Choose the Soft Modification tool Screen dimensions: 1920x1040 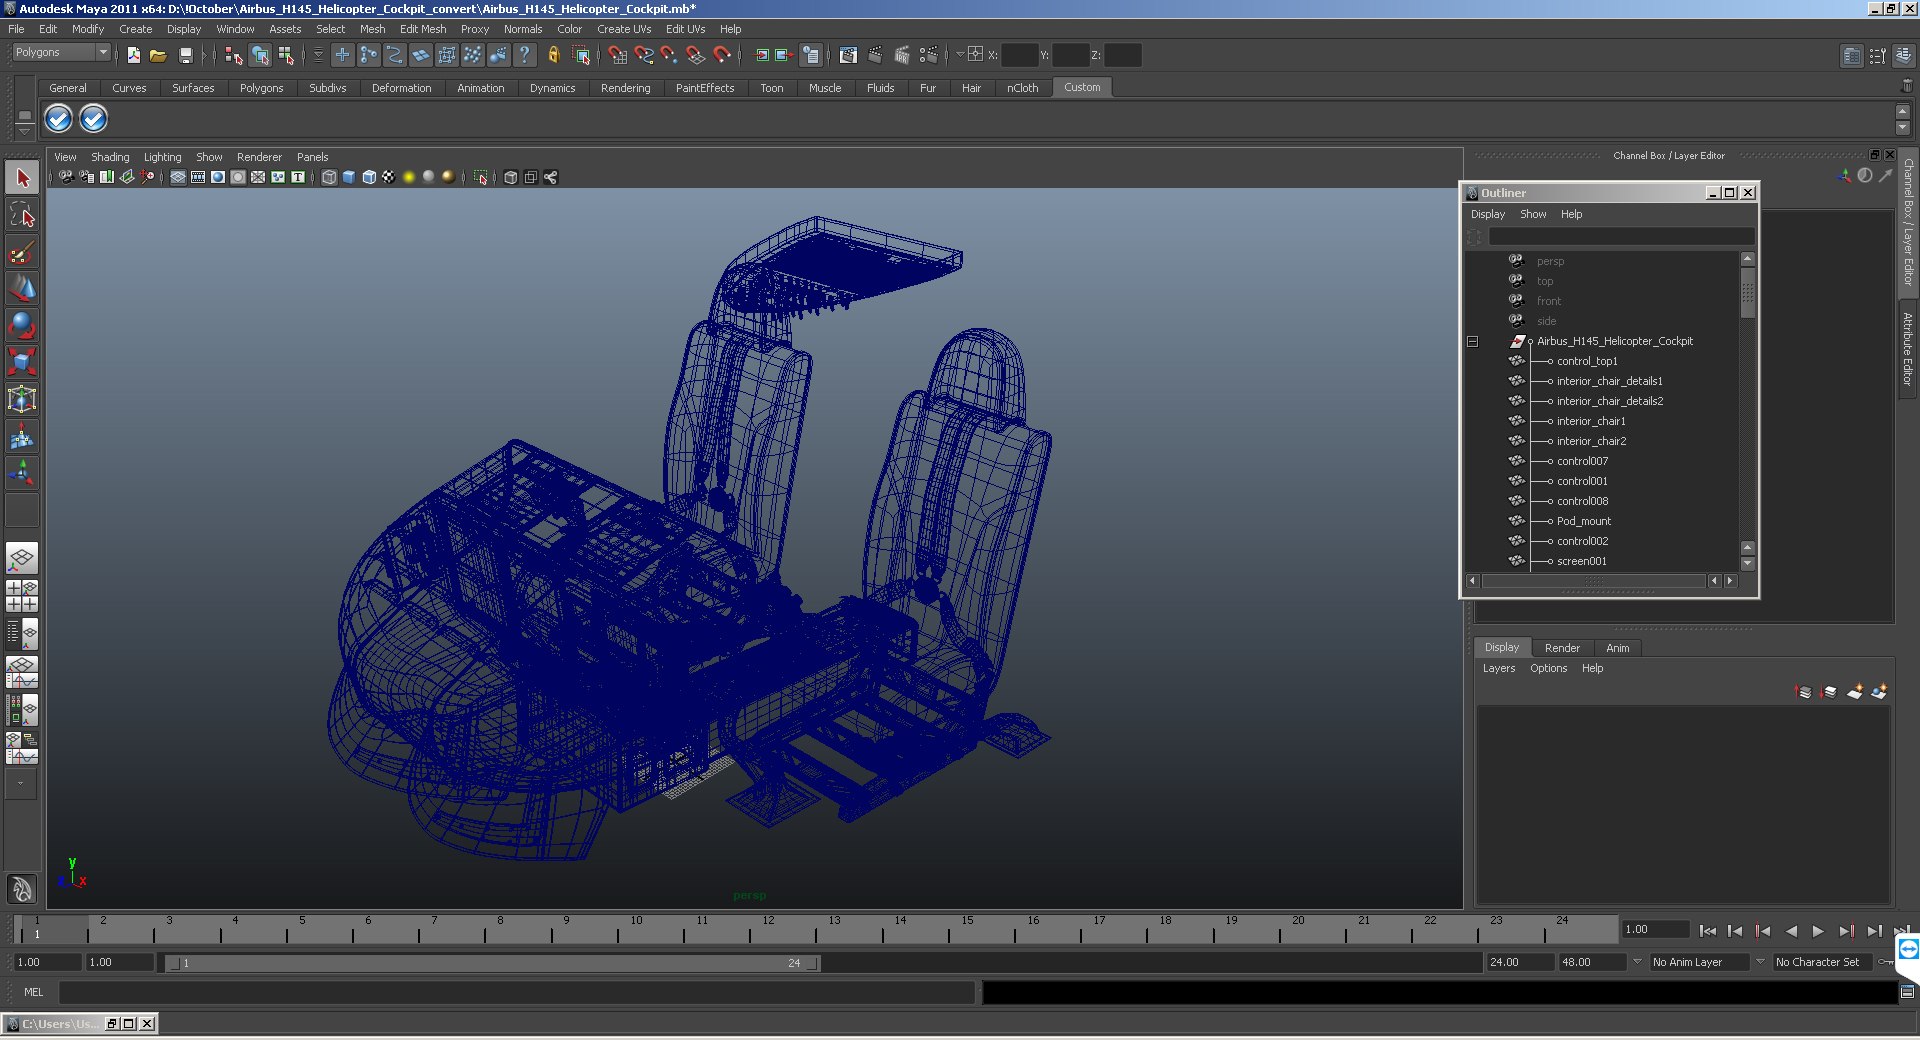tap(22, 436)
